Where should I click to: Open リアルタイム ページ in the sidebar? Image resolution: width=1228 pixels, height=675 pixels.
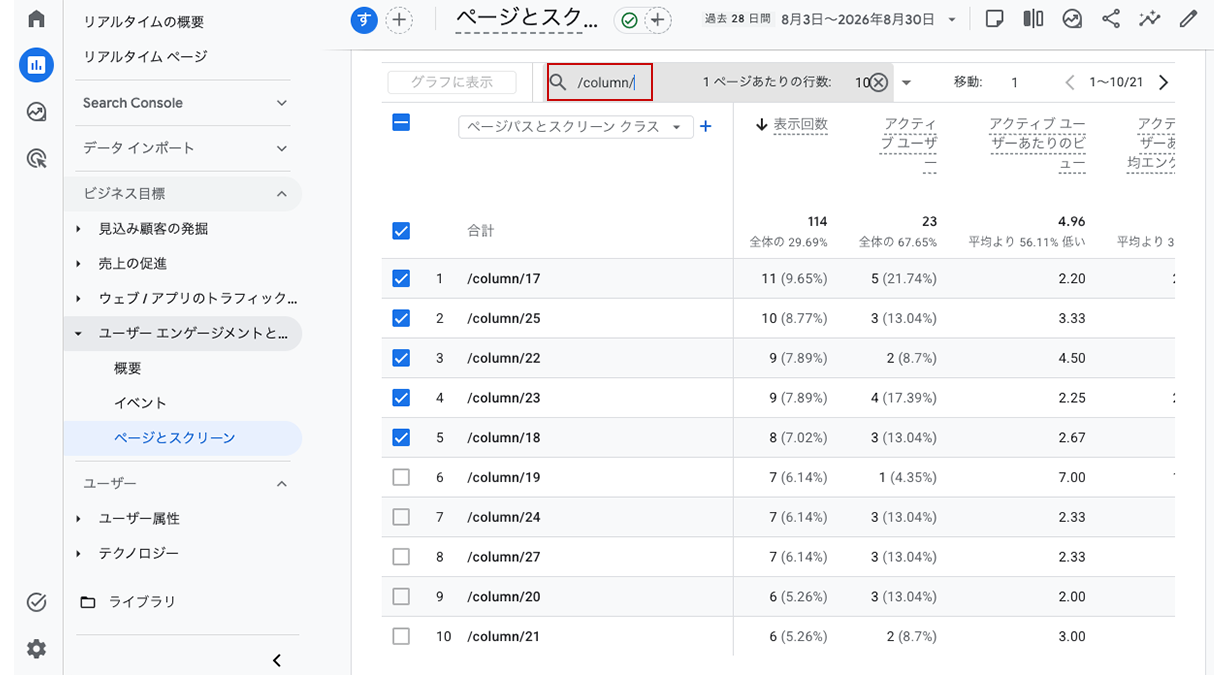pos(145,57)
